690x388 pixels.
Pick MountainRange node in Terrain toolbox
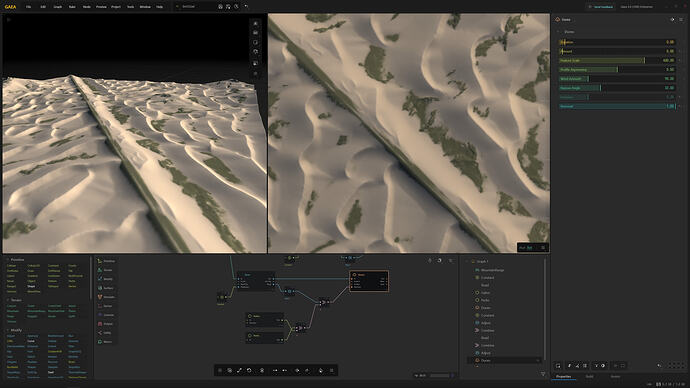pos(36,311)
